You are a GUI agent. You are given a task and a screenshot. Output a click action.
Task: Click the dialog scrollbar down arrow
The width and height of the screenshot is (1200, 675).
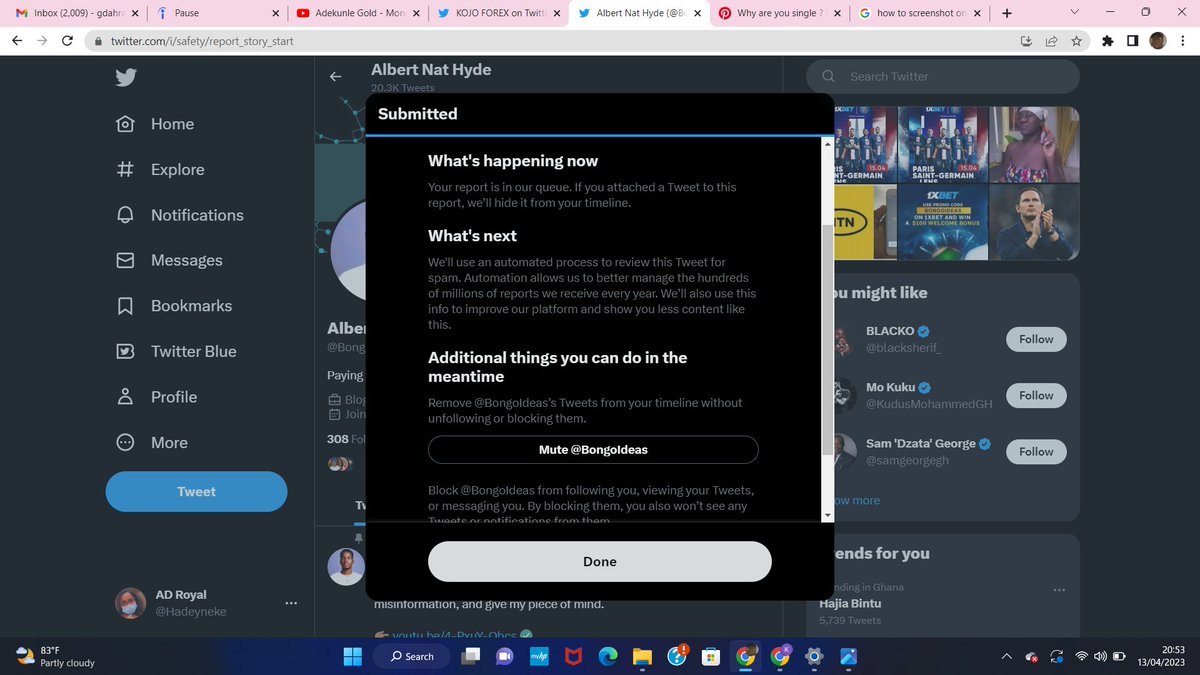point(827,514)
